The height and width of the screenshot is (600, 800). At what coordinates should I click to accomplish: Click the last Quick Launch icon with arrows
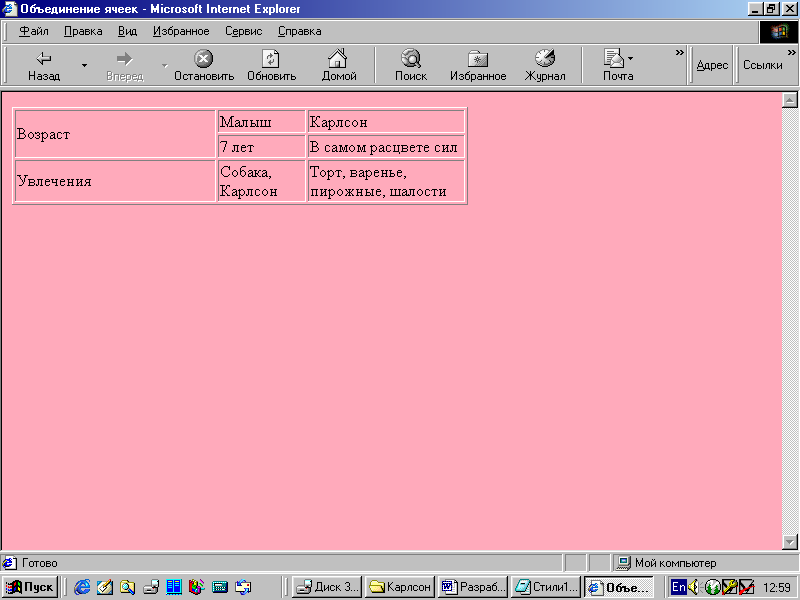click(x=243, y=587)
